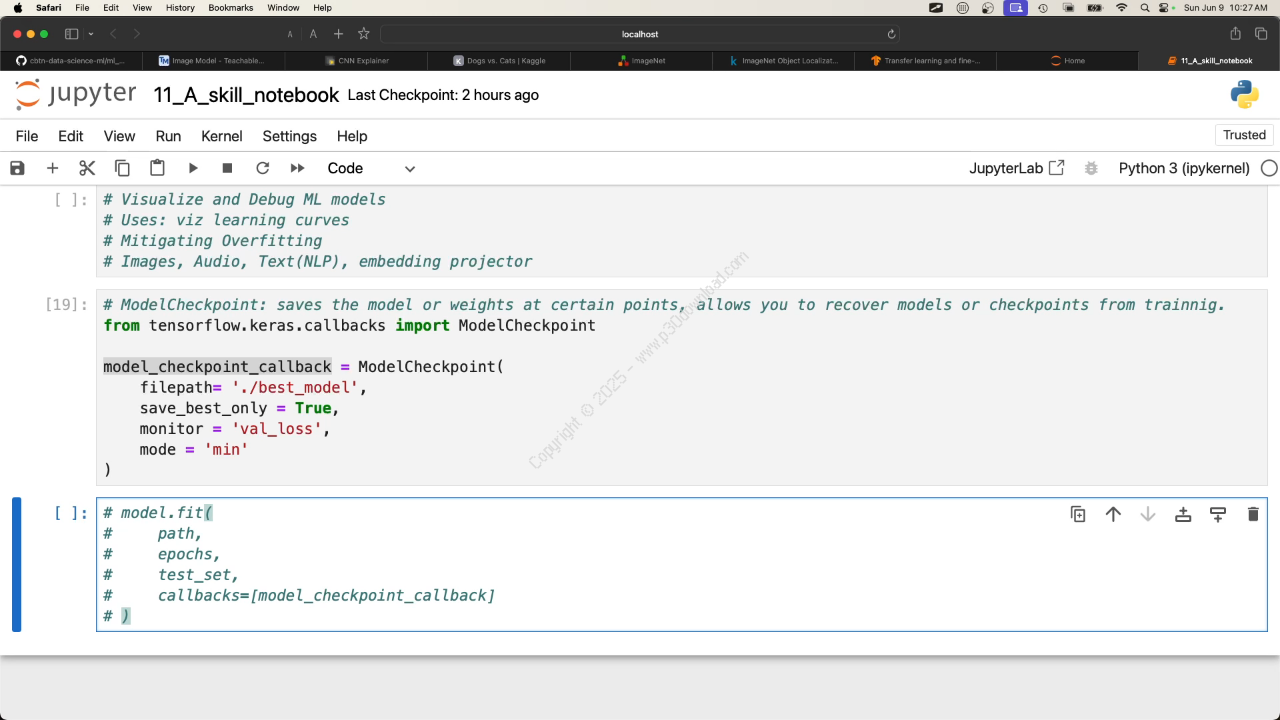Add new tab with Safari plus button
The image size is (1280, 720).
[338, 34]
